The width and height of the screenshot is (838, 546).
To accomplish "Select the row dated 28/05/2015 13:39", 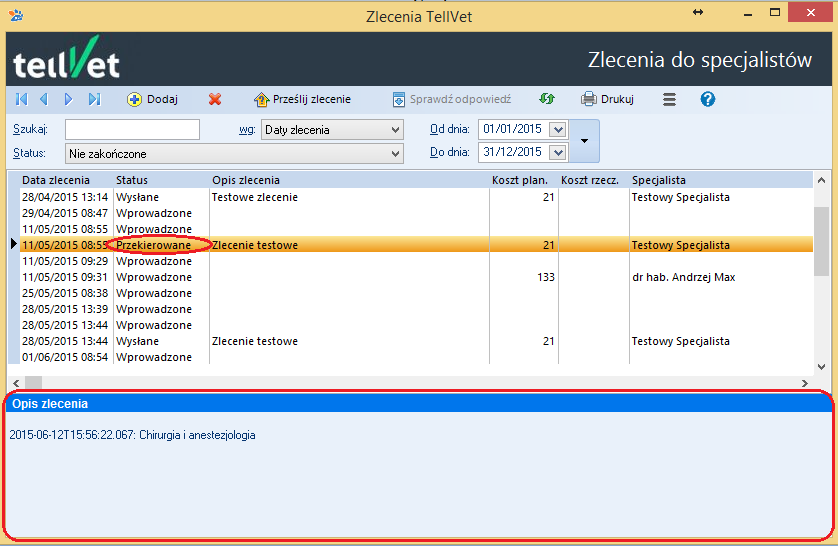I will click(x=416, y=309).
